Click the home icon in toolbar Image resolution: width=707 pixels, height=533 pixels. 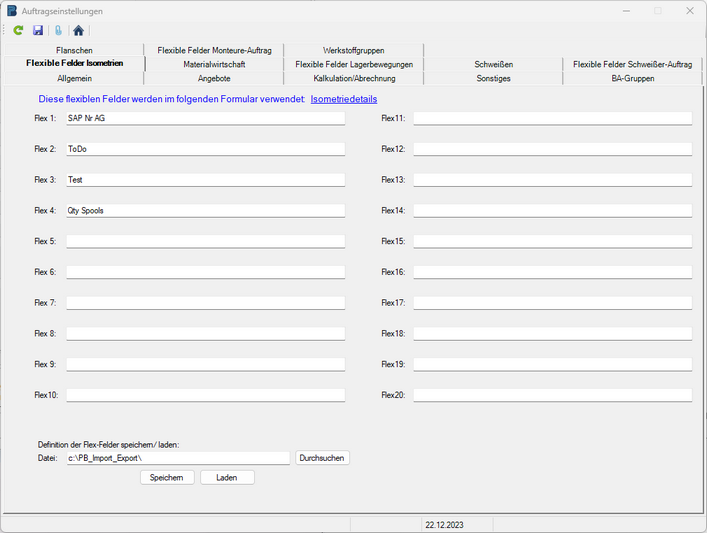78,31
